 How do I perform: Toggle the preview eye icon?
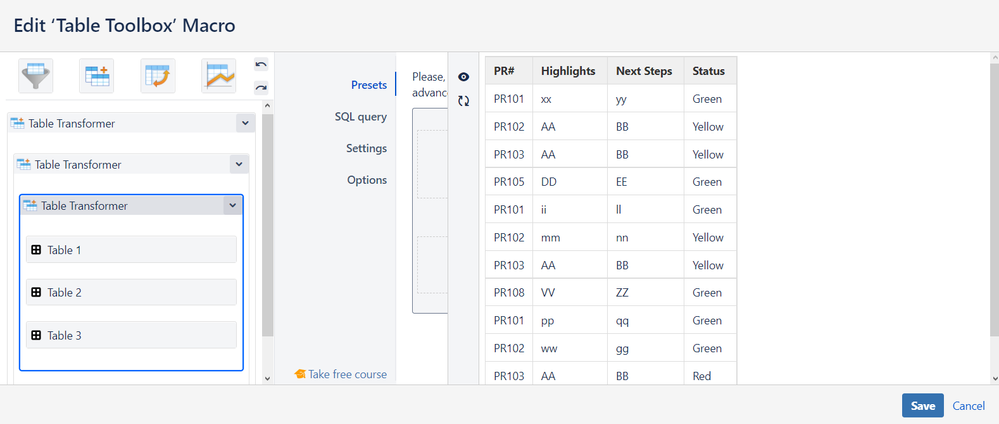pyautogui.click(x=464, y=77)
